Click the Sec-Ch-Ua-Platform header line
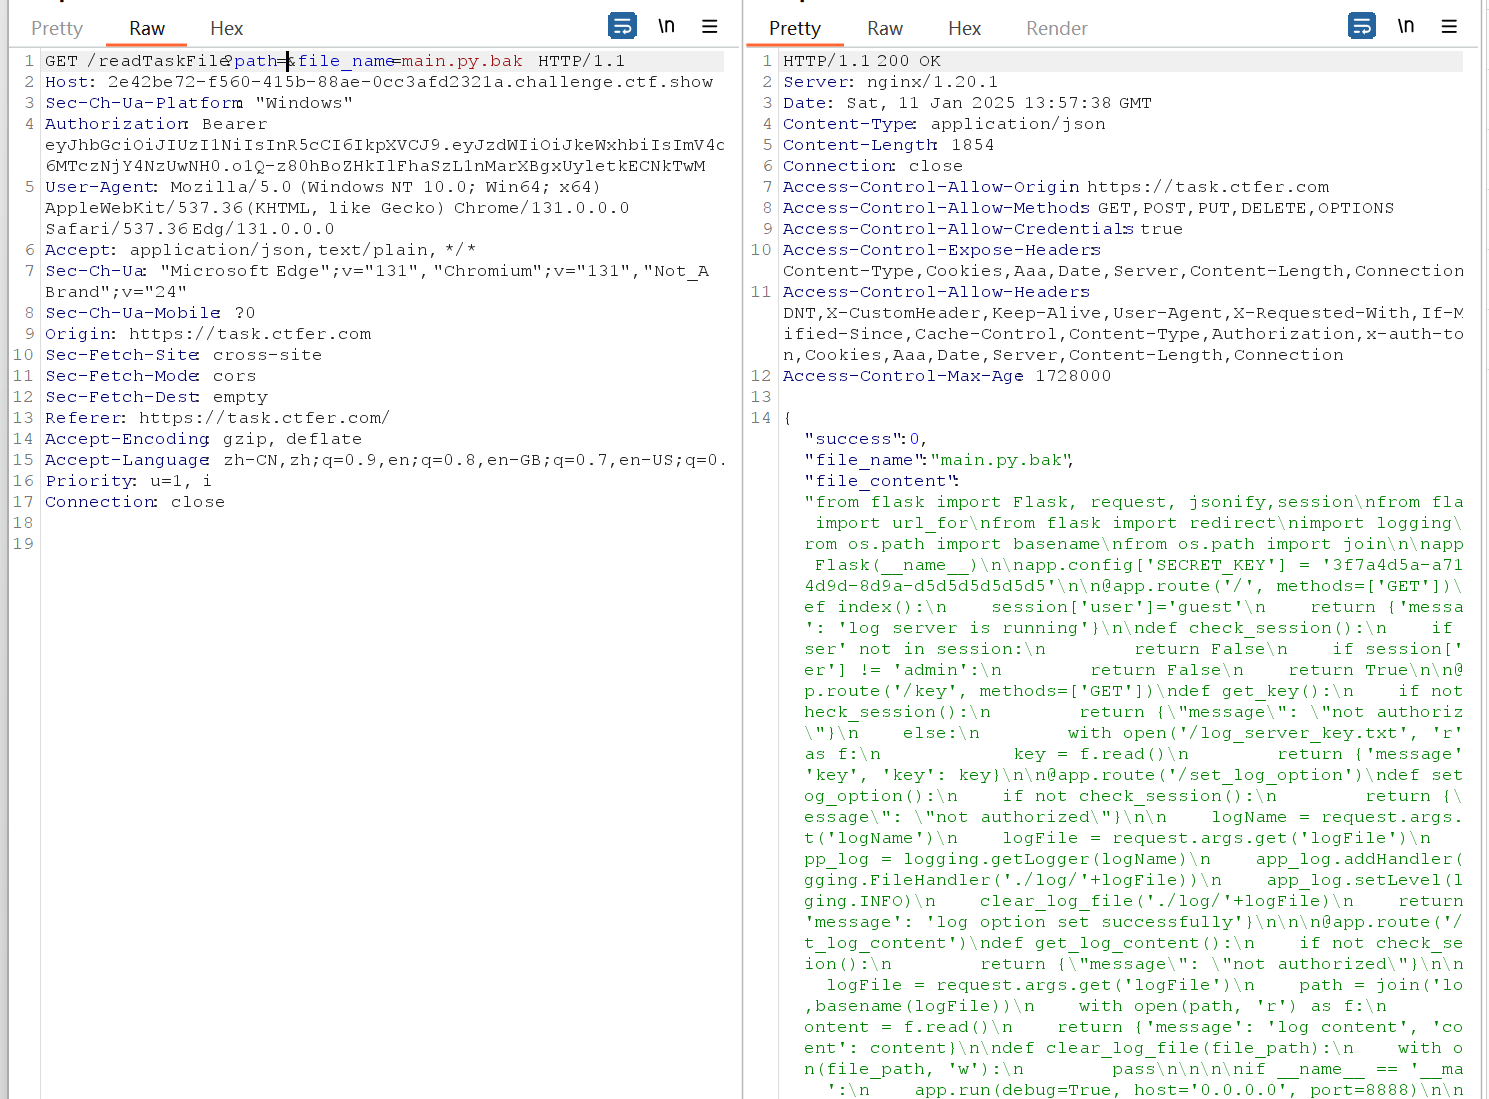This screenshot has width=1489, height=1099. [199, 103]
